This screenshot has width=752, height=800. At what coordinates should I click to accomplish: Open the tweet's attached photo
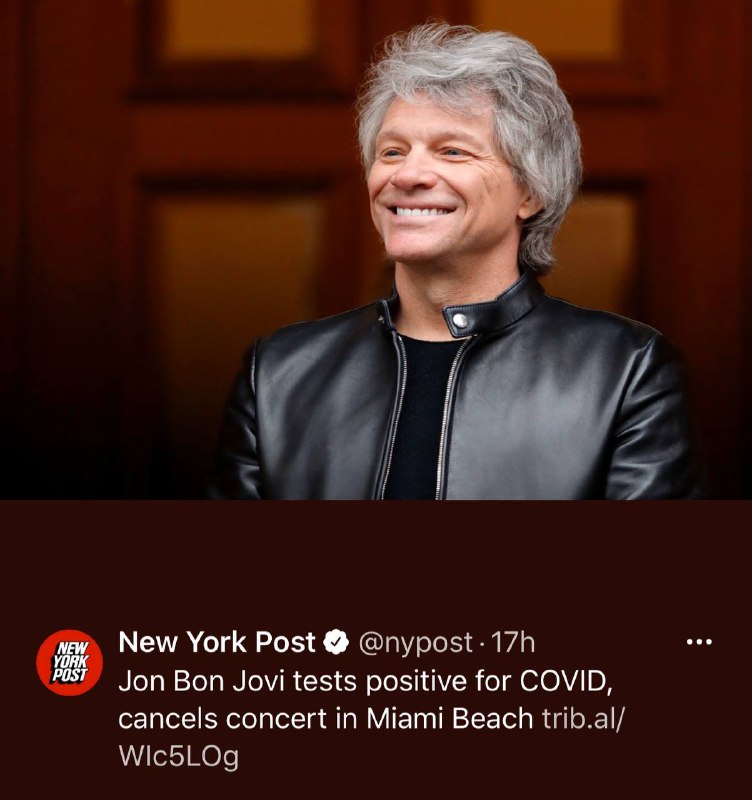[x=376, y=250]
